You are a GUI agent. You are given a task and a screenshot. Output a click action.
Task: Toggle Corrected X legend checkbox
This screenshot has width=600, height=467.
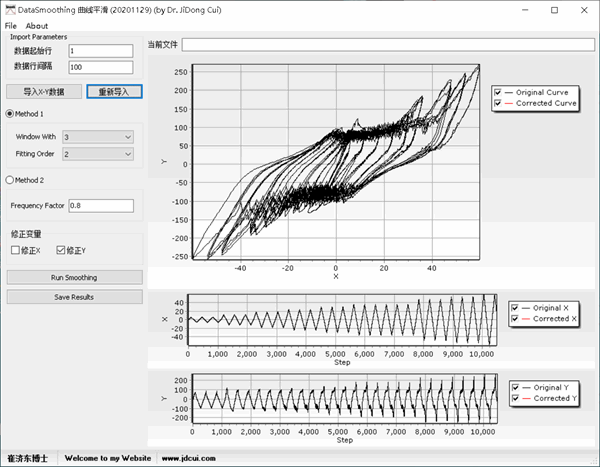pyautogui.click(x=515, y=318)
